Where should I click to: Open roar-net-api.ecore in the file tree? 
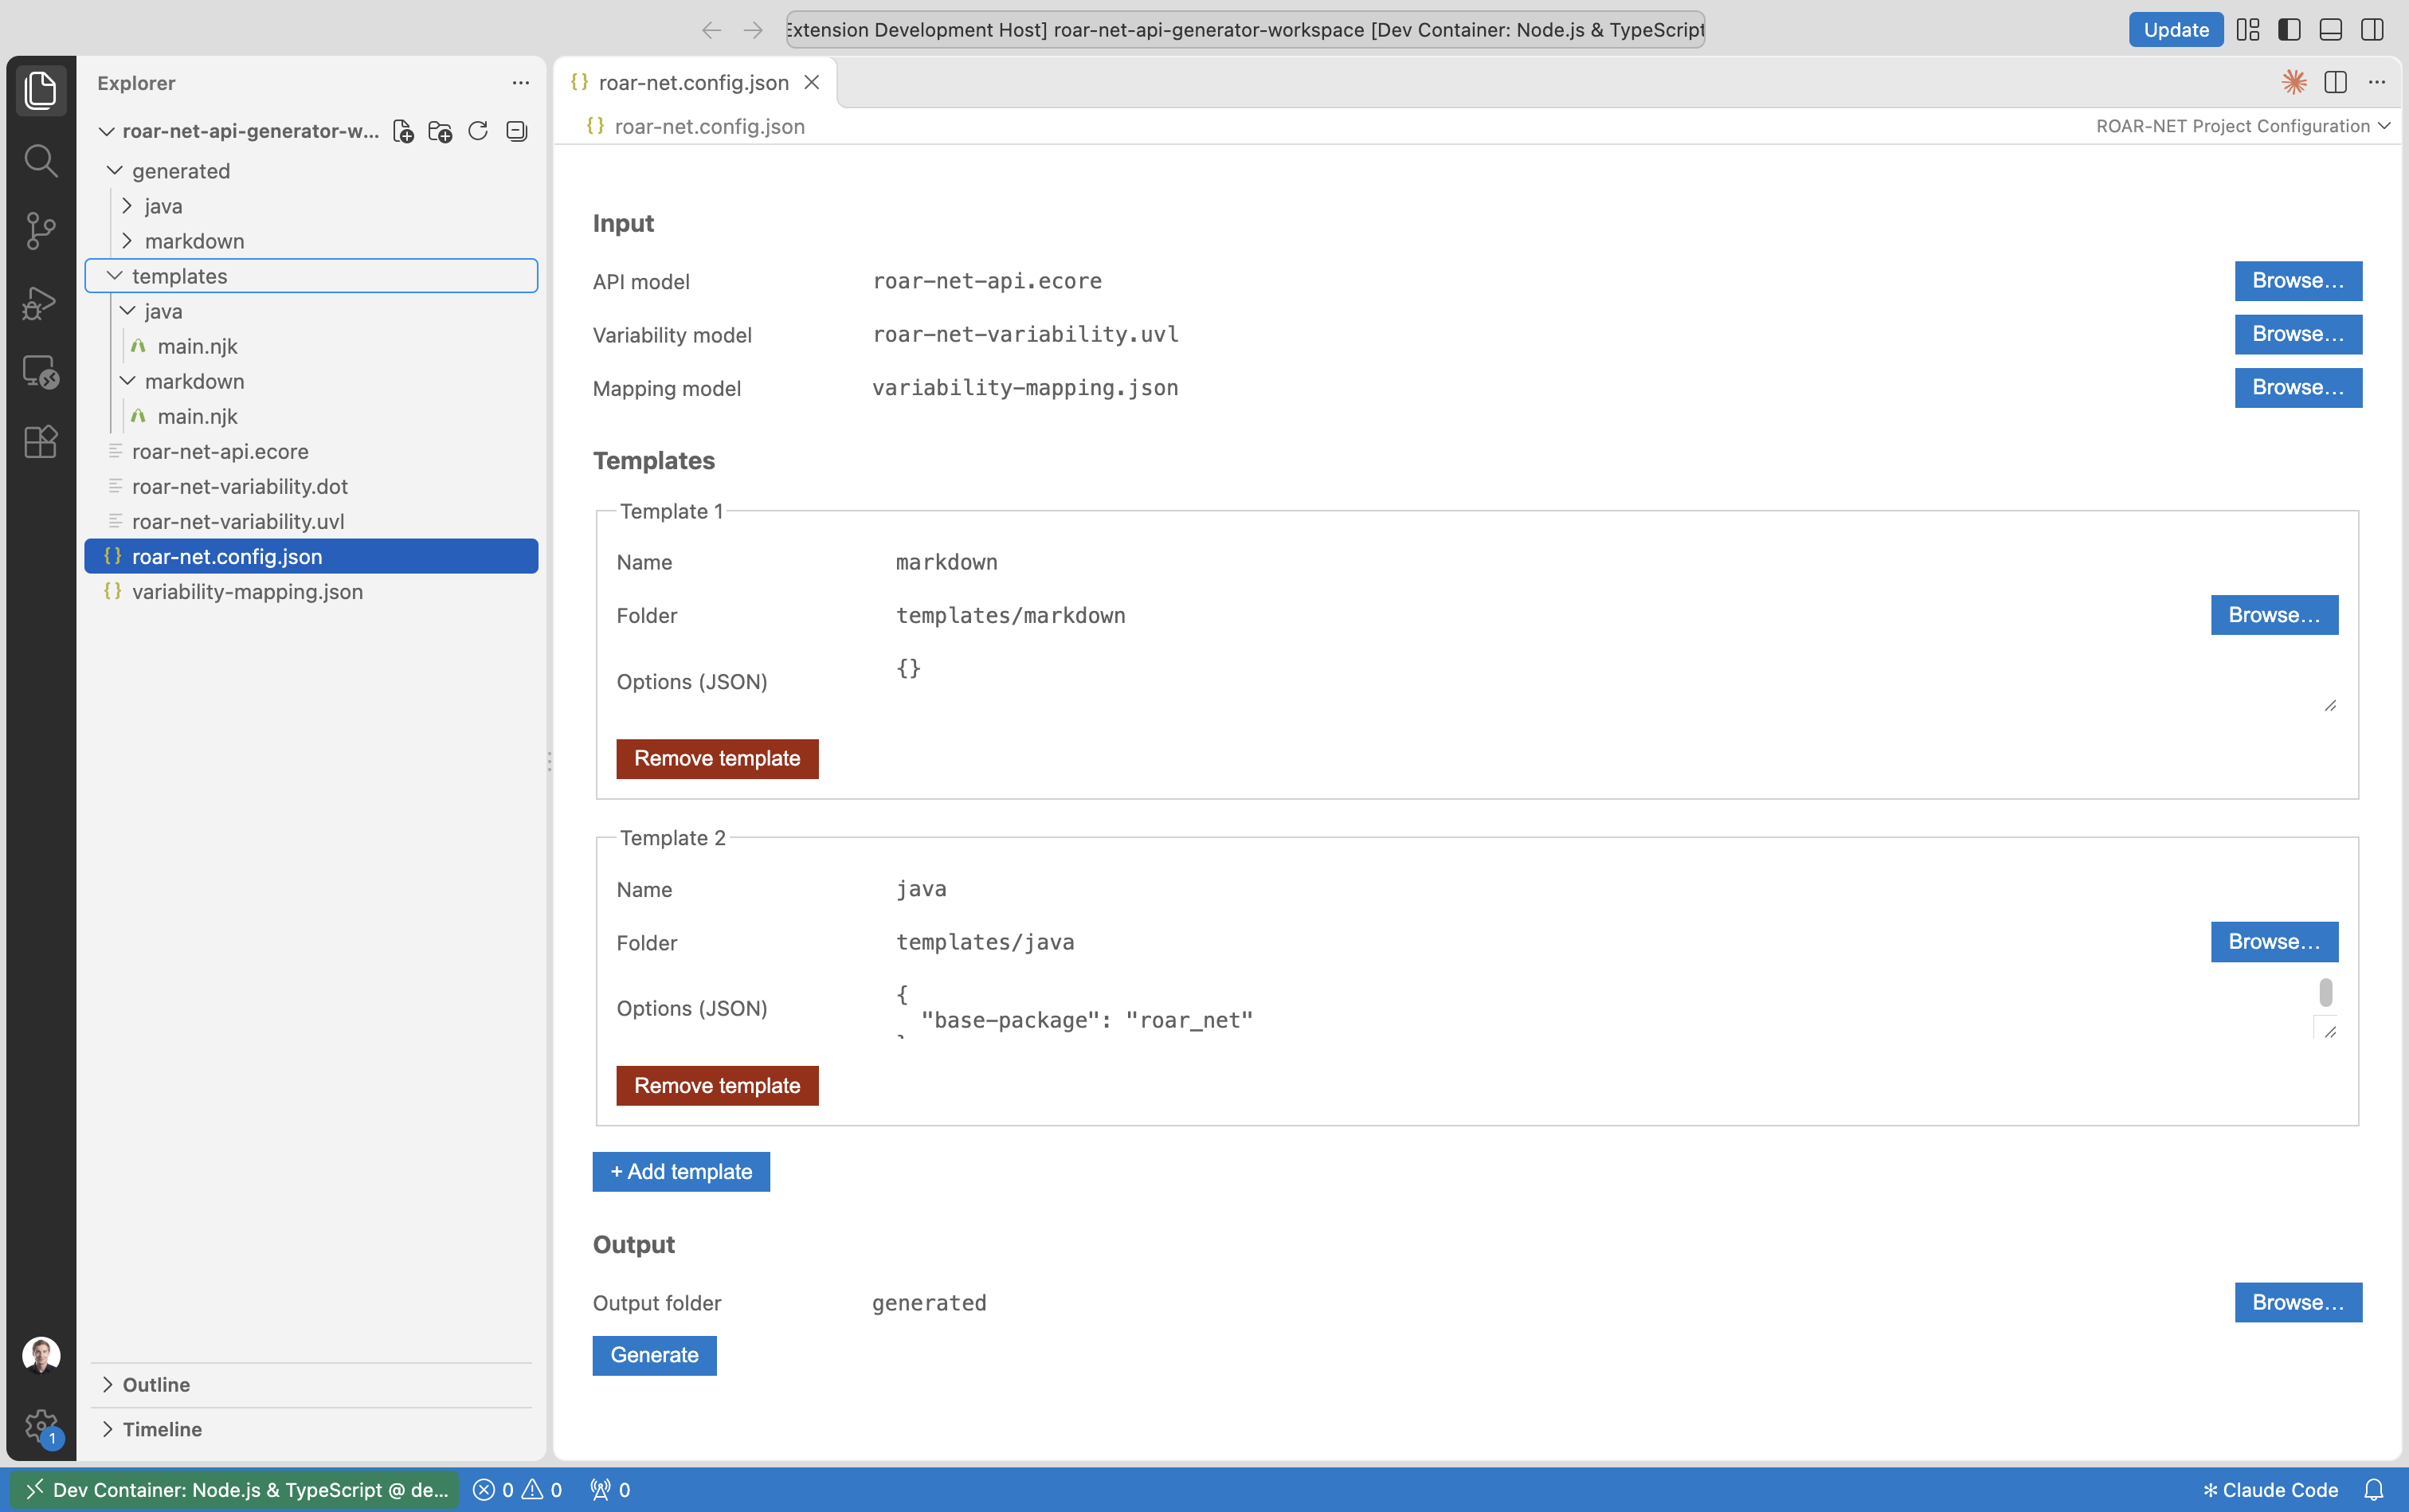(x=310, y=451)
